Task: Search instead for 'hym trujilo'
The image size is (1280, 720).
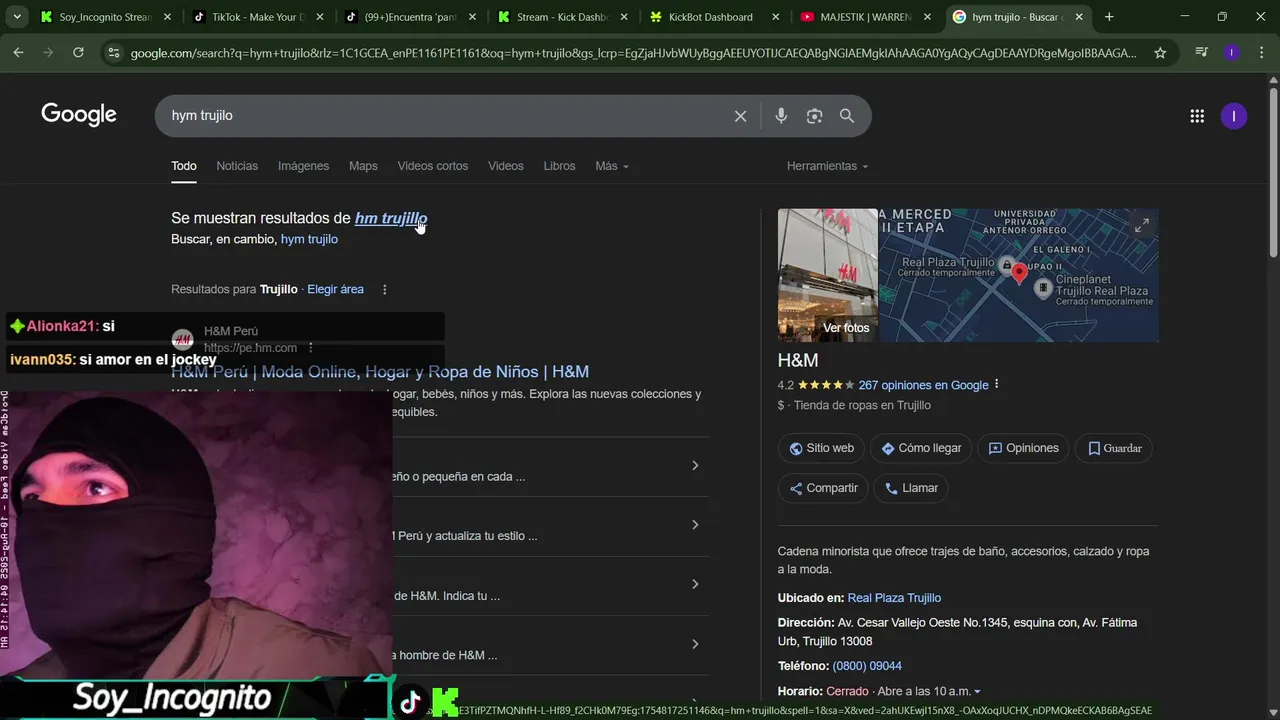Action: click(309, 239)
